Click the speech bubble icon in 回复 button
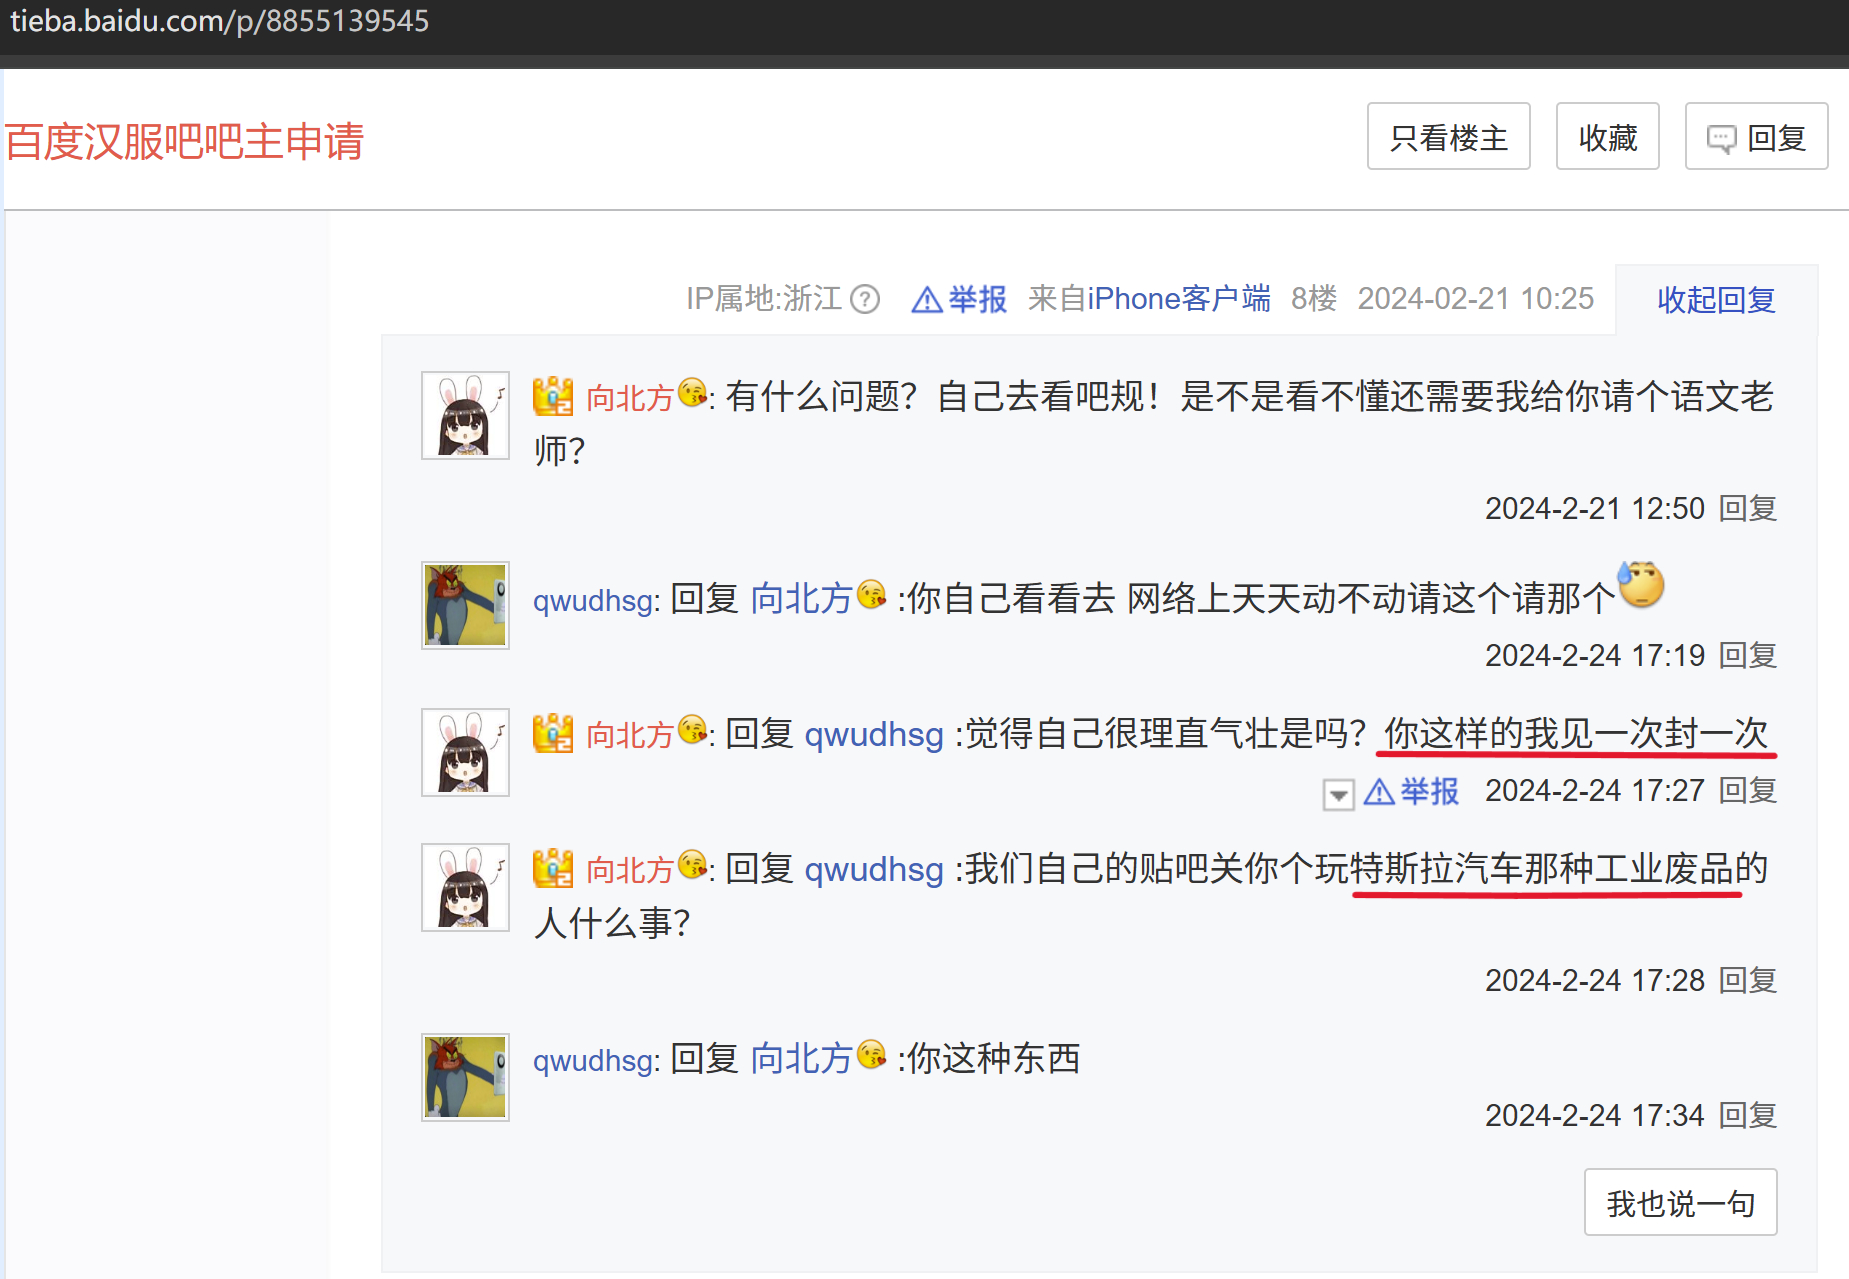Viewport: 1849px width, 1279px height. 1721,139
